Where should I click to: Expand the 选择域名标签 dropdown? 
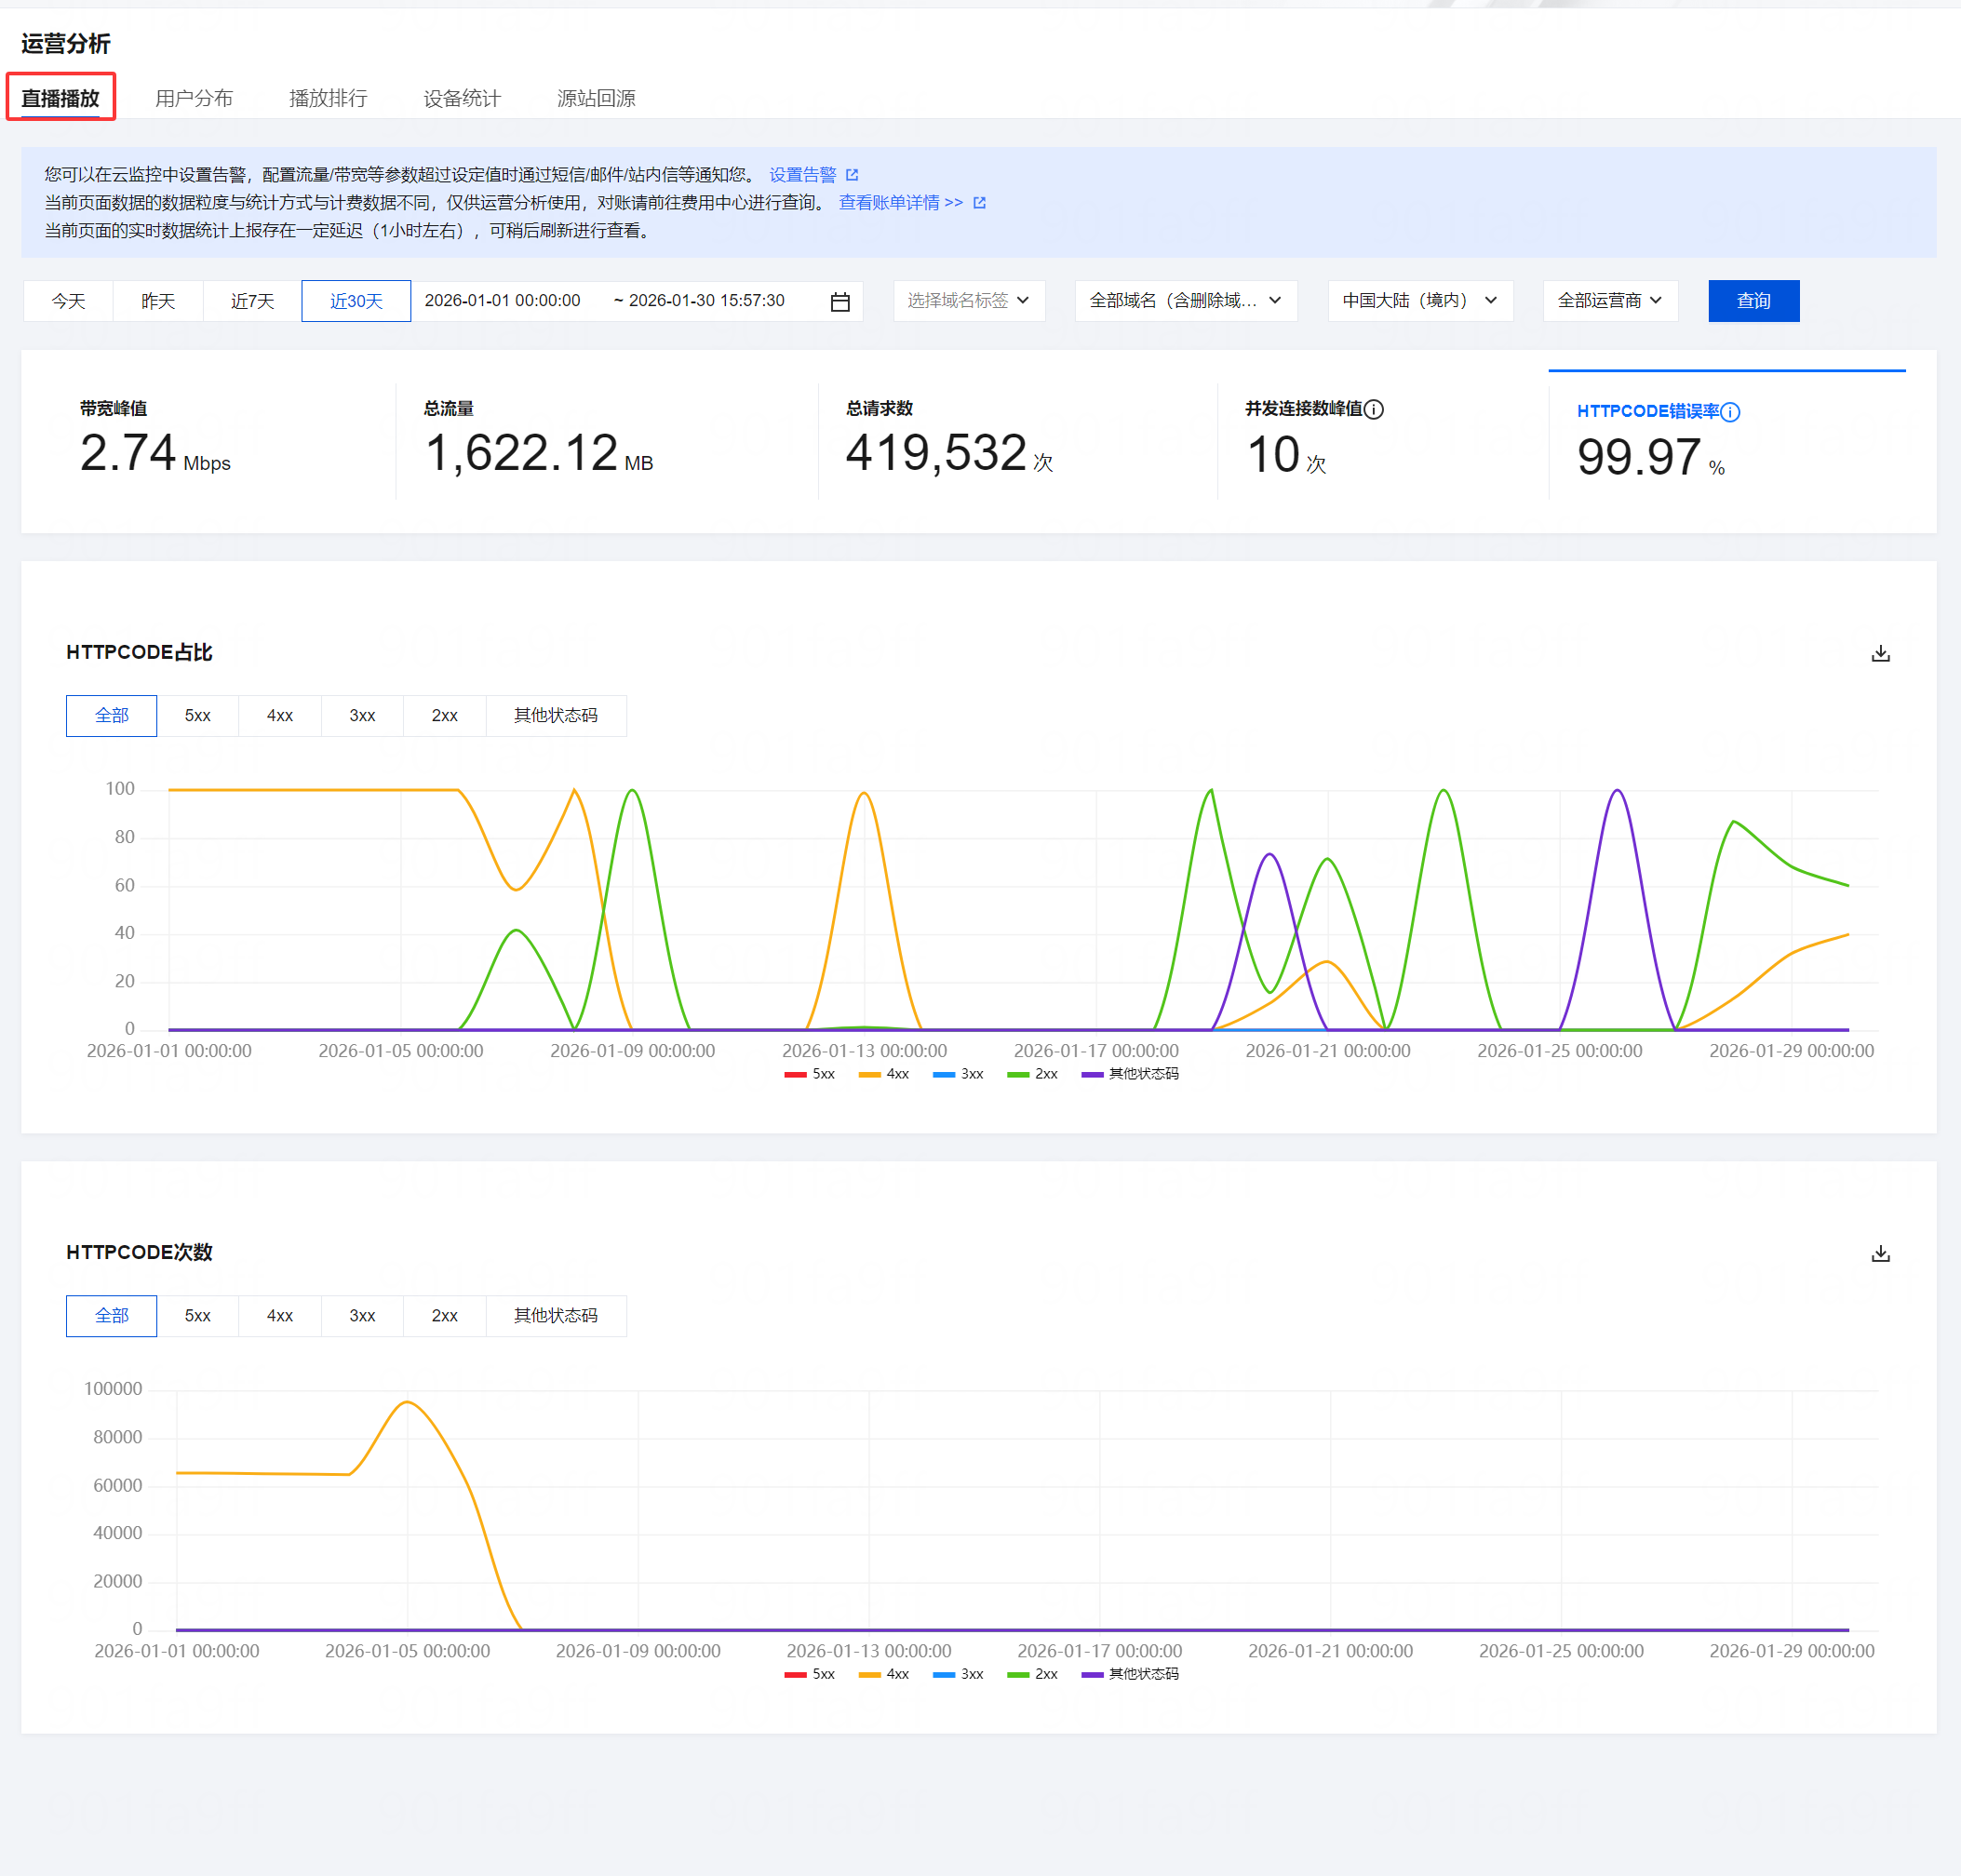click(968, 301)
